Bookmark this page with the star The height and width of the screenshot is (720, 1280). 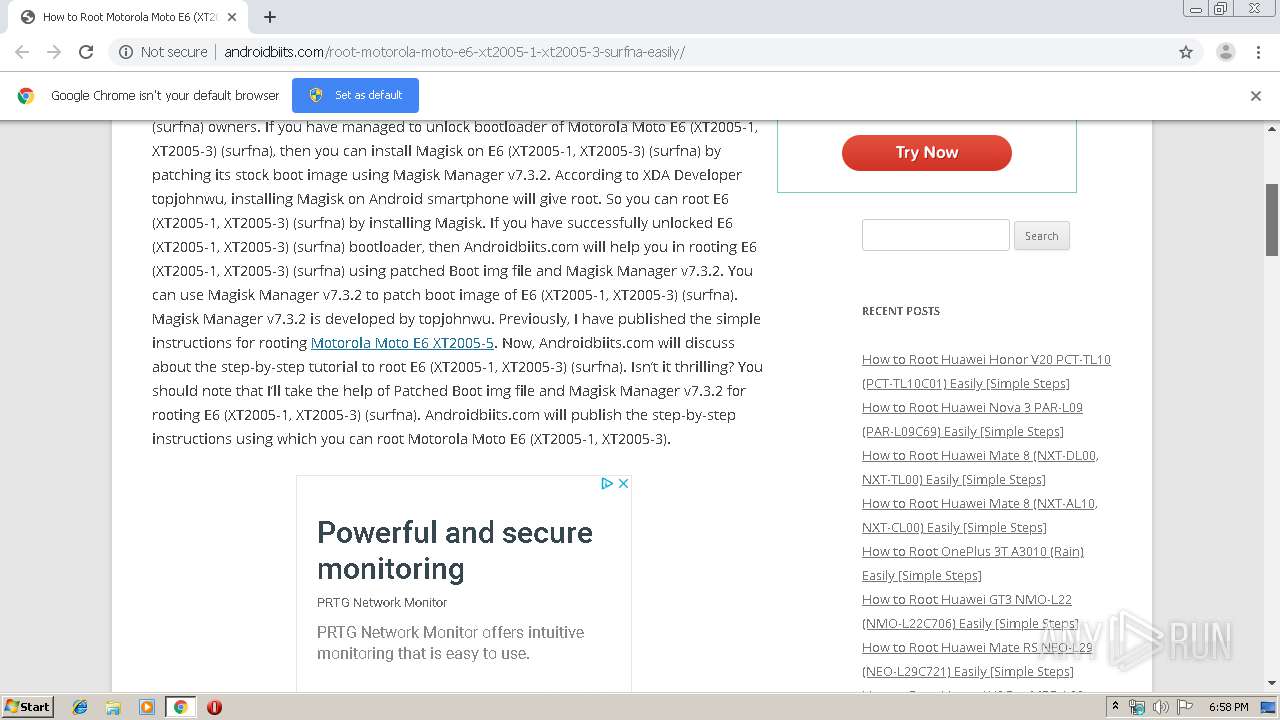[x=1186, y=52]
